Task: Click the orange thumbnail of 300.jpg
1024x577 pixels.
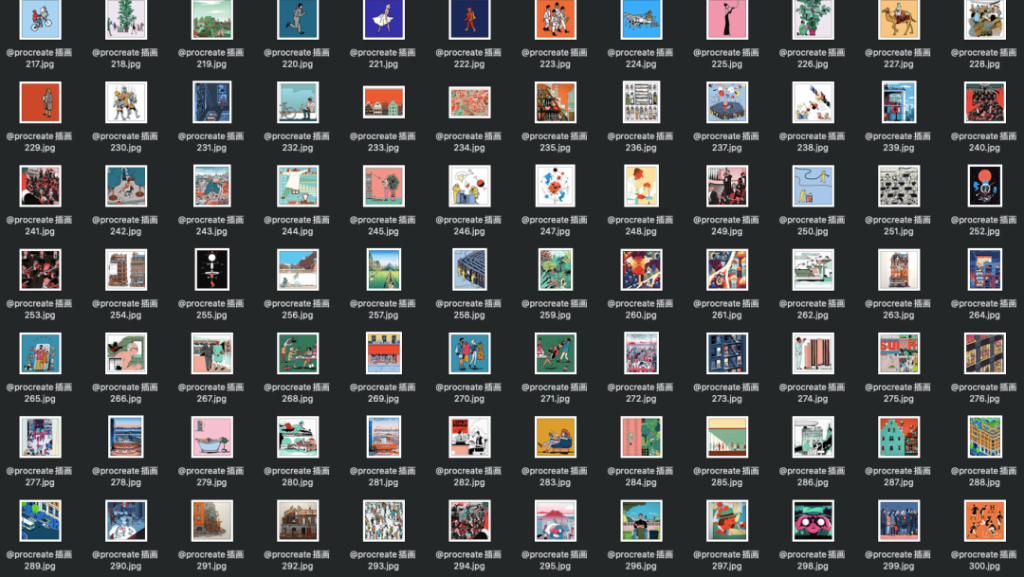Action: click(x=984, y=520)
